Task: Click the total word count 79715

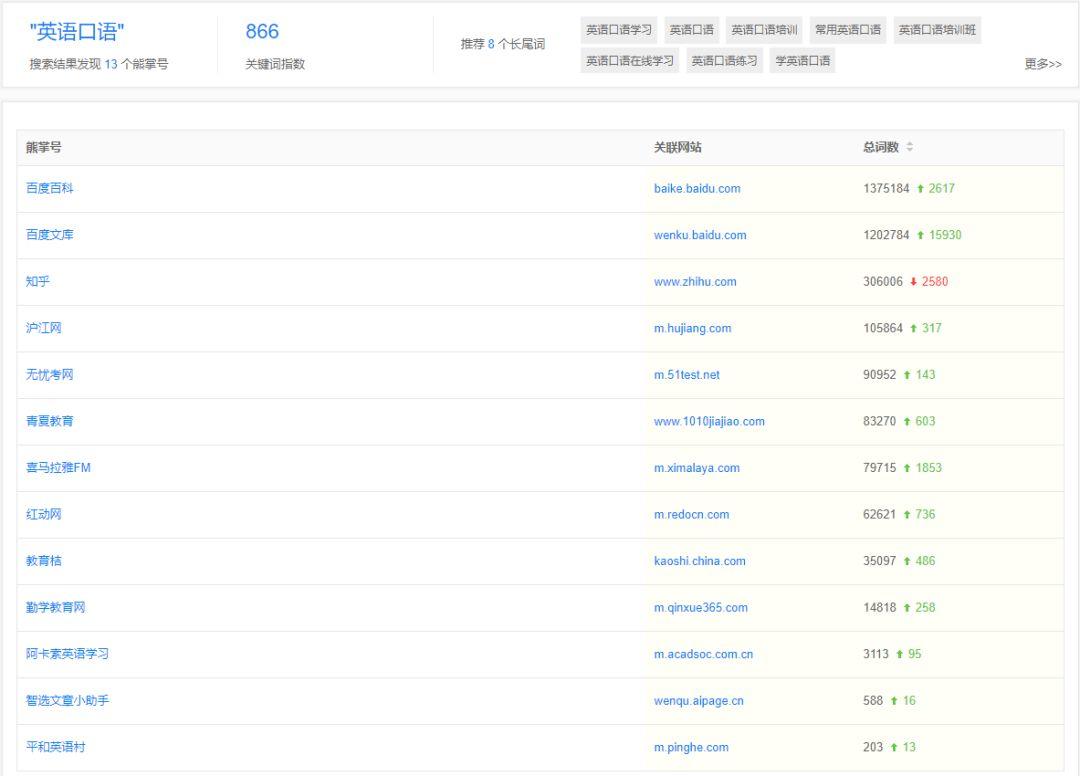Action: click(880, 468)
